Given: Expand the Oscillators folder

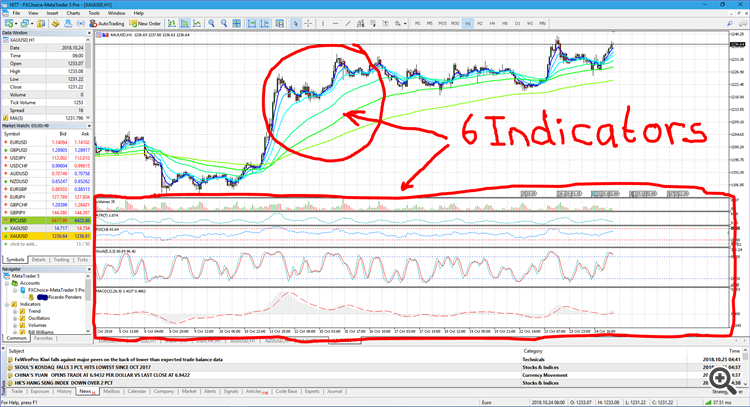Looking at the screenshot, I should (x=15, y=318).
